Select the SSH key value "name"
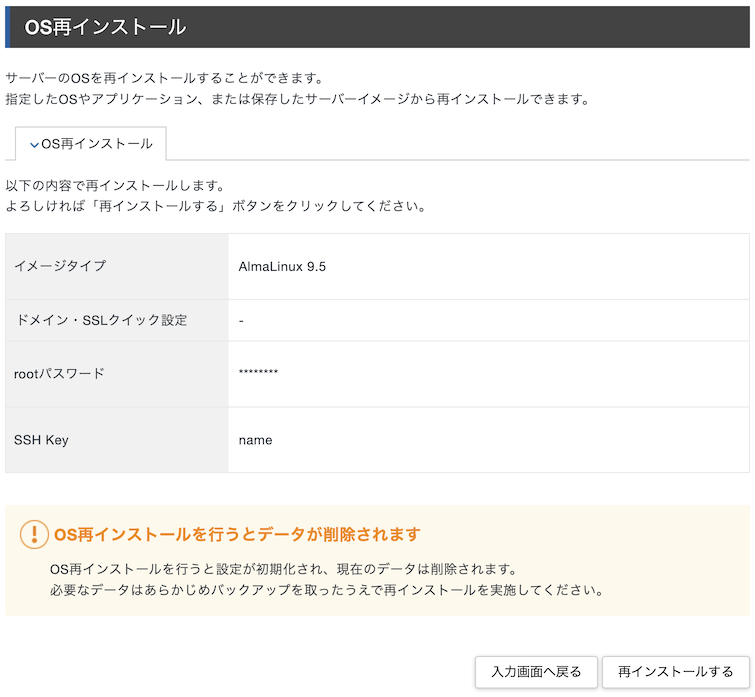The image size is (755, 697). pos(255,440)
